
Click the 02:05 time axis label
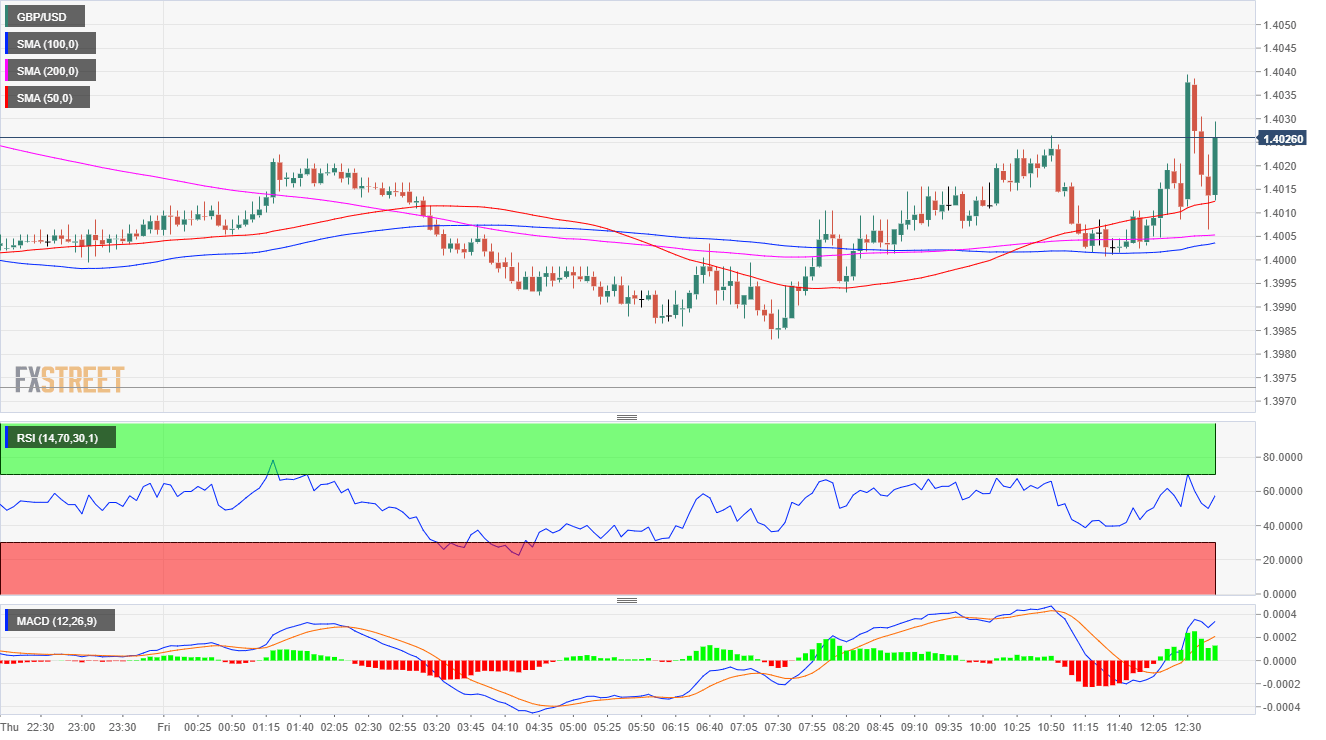tap(333, 727)
